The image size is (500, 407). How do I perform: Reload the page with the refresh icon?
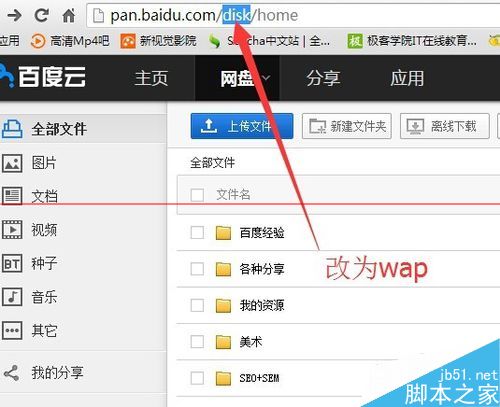[41, 15]
